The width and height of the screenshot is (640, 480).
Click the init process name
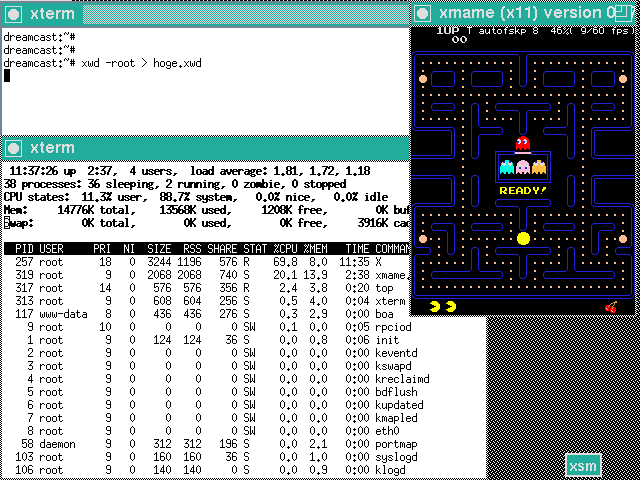[387, 340]
